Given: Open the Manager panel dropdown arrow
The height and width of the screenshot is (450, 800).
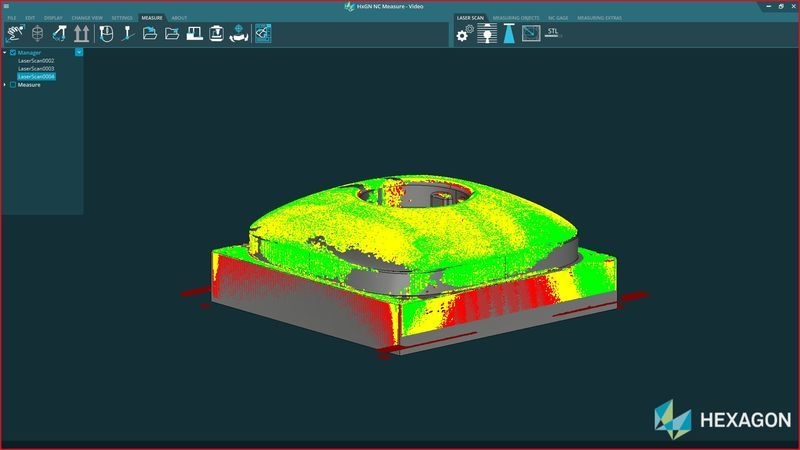Looking at the screenshot, I should click(78, 51).
